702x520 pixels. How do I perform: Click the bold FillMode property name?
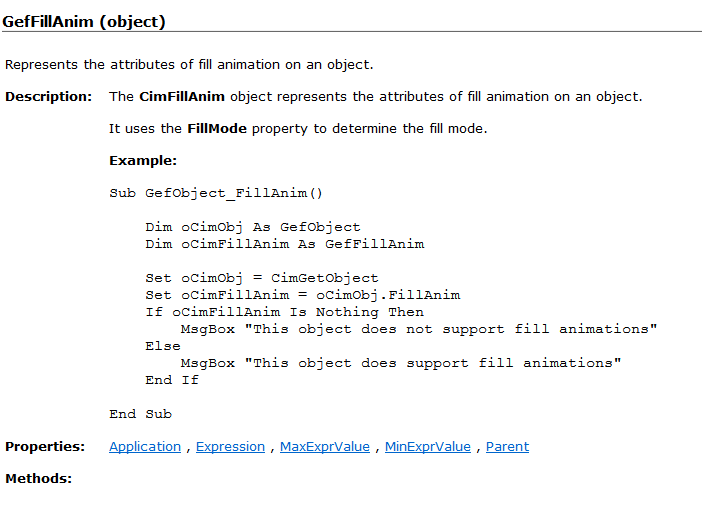pyautogui.click(x=217, y=129)
